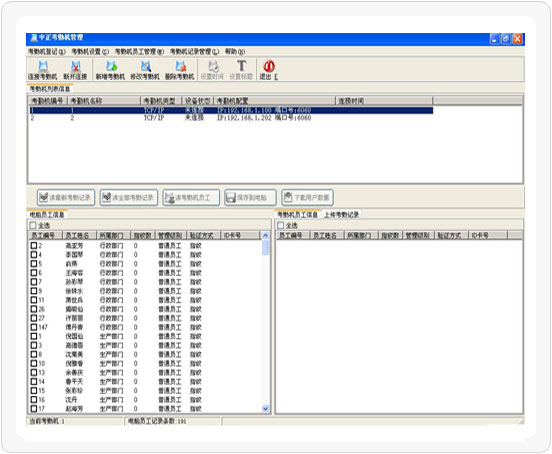Click the 修改考勤机 edit device icon
This screenshot has width=552, height=454.
tap(145, 70)
